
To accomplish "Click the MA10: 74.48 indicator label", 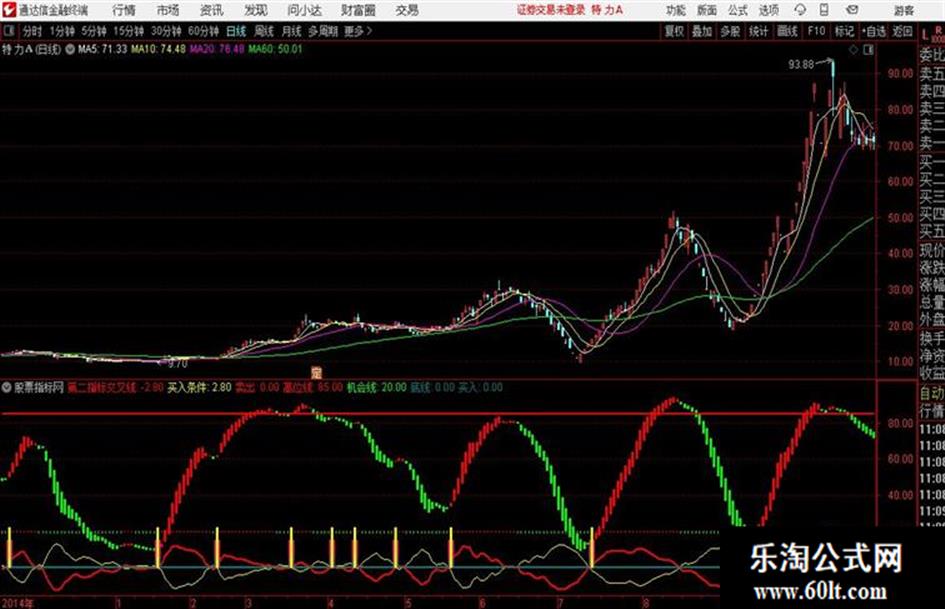I will 158,49.
